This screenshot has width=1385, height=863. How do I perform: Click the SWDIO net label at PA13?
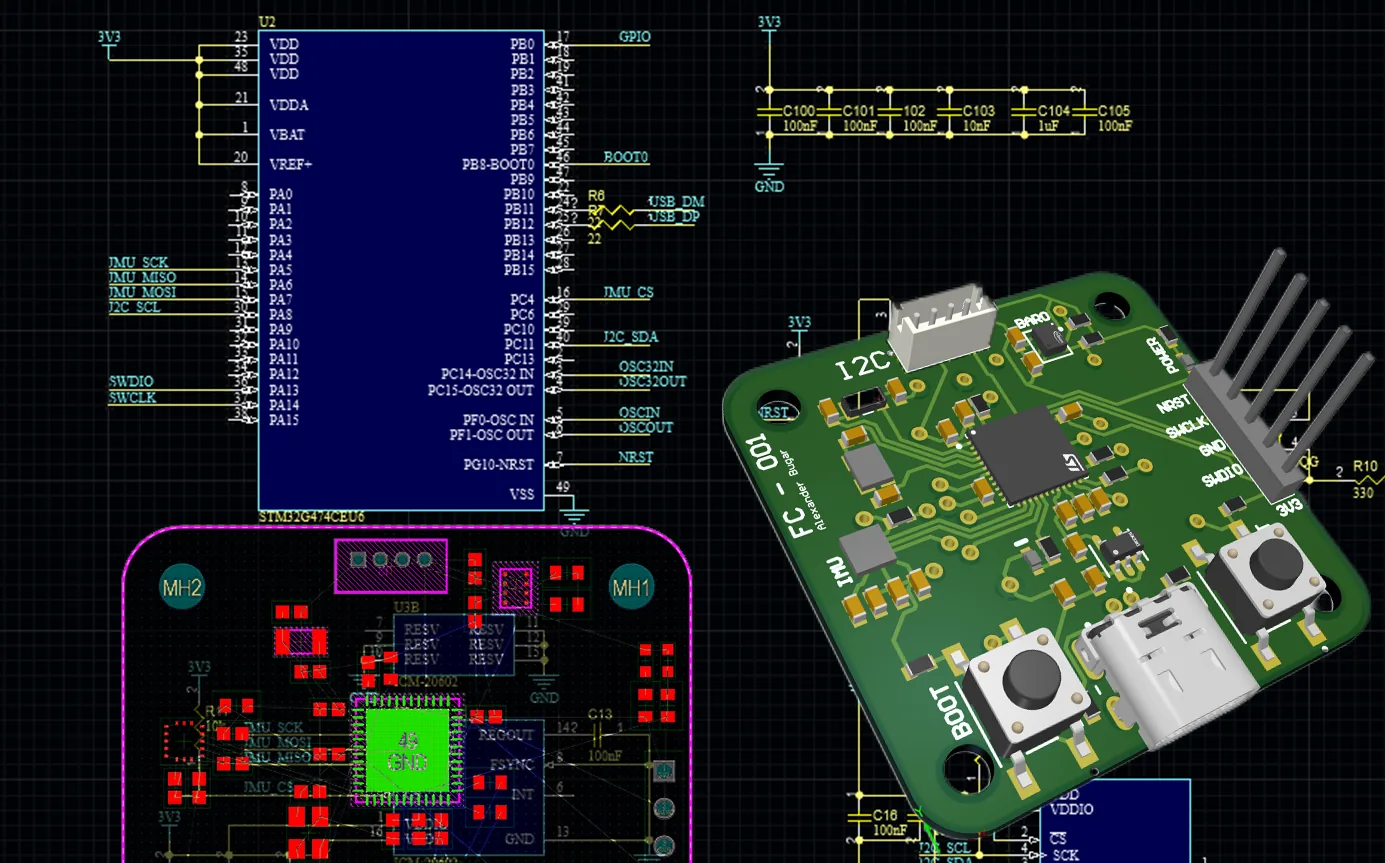[x=131, y=381]
